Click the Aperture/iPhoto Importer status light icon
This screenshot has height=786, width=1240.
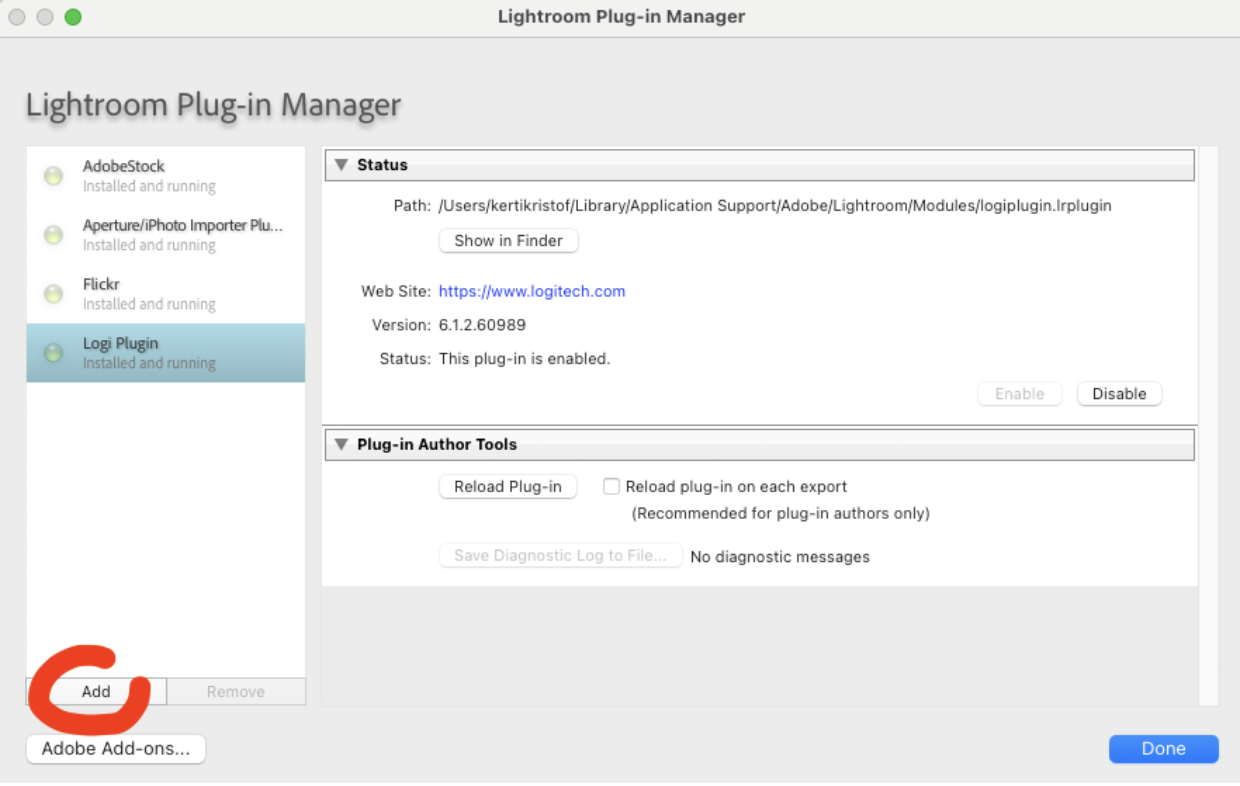(x=54, y=235)
